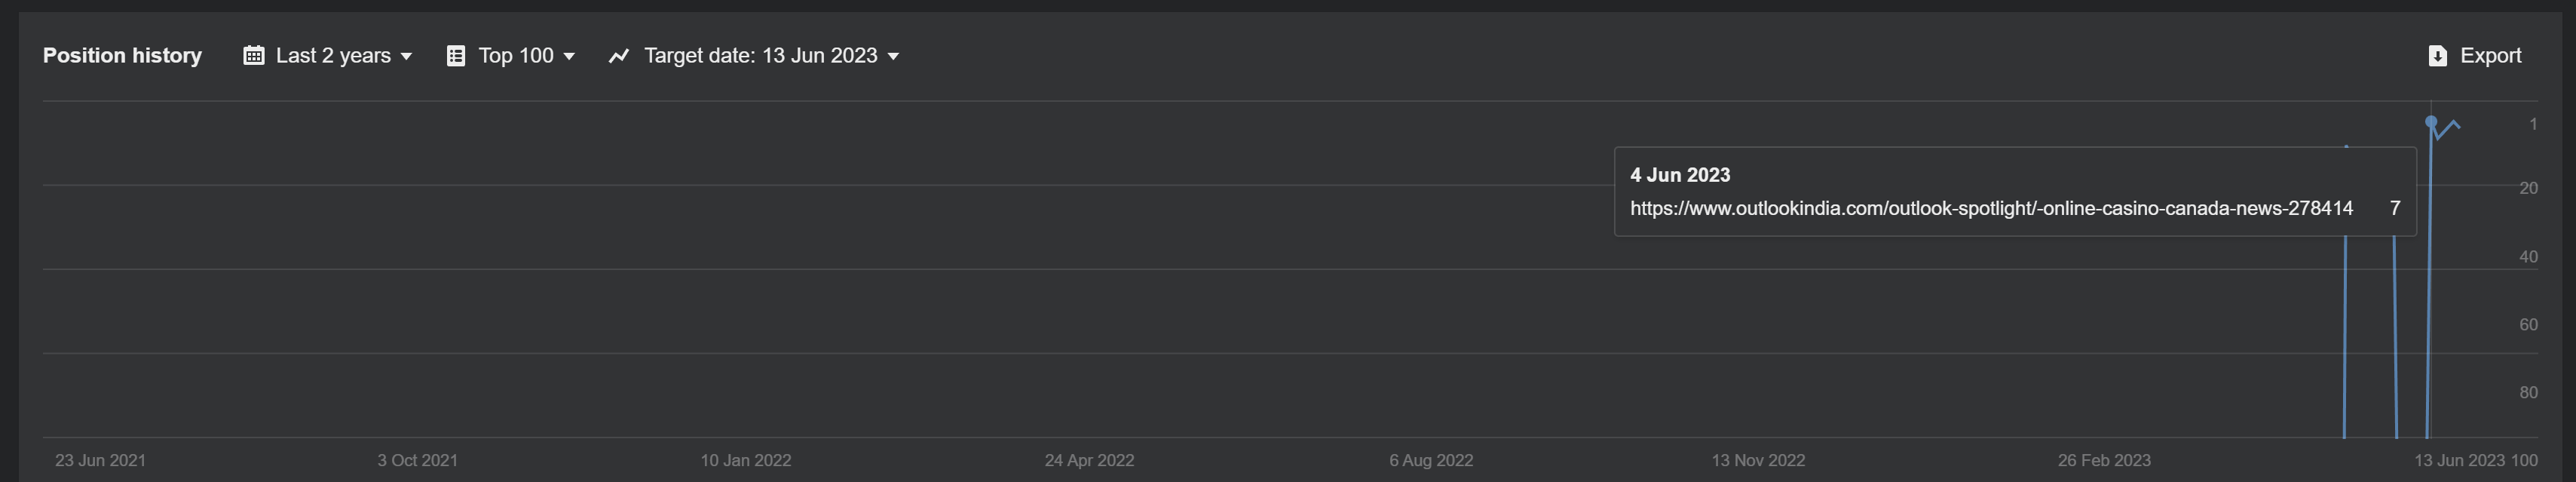Select the 6 Aug 2022 axis date
2576x482 pixels.
pyautogui.click(x=1430, y=460)
